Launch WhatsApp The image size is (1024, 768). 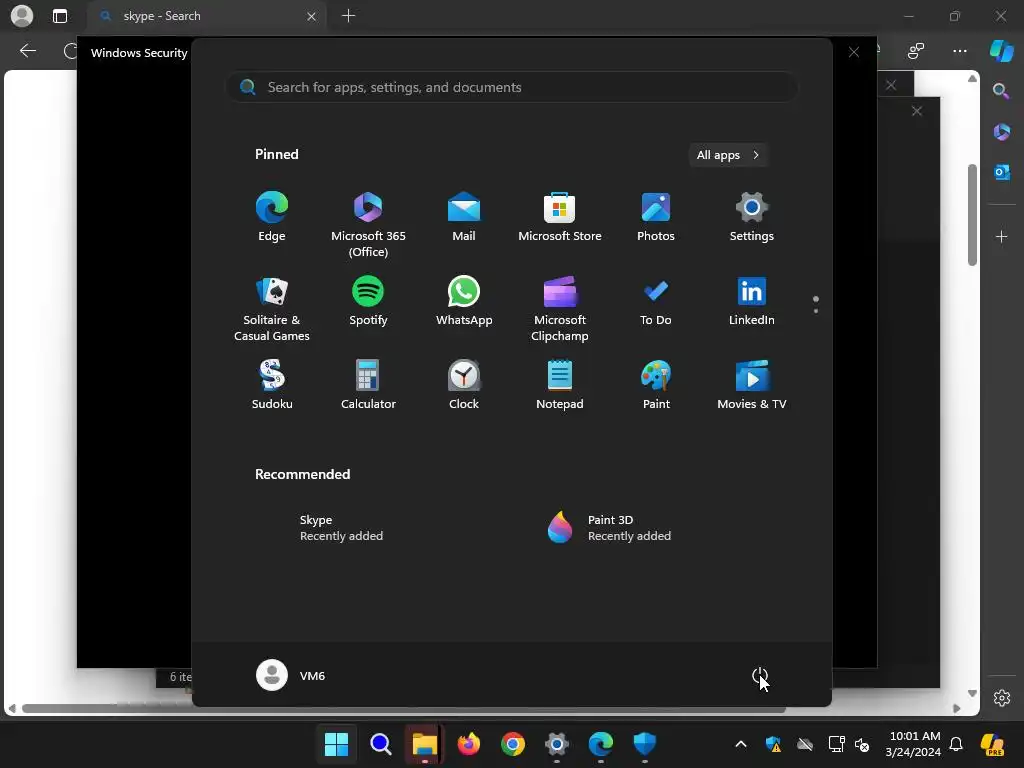tap(464, 302)
